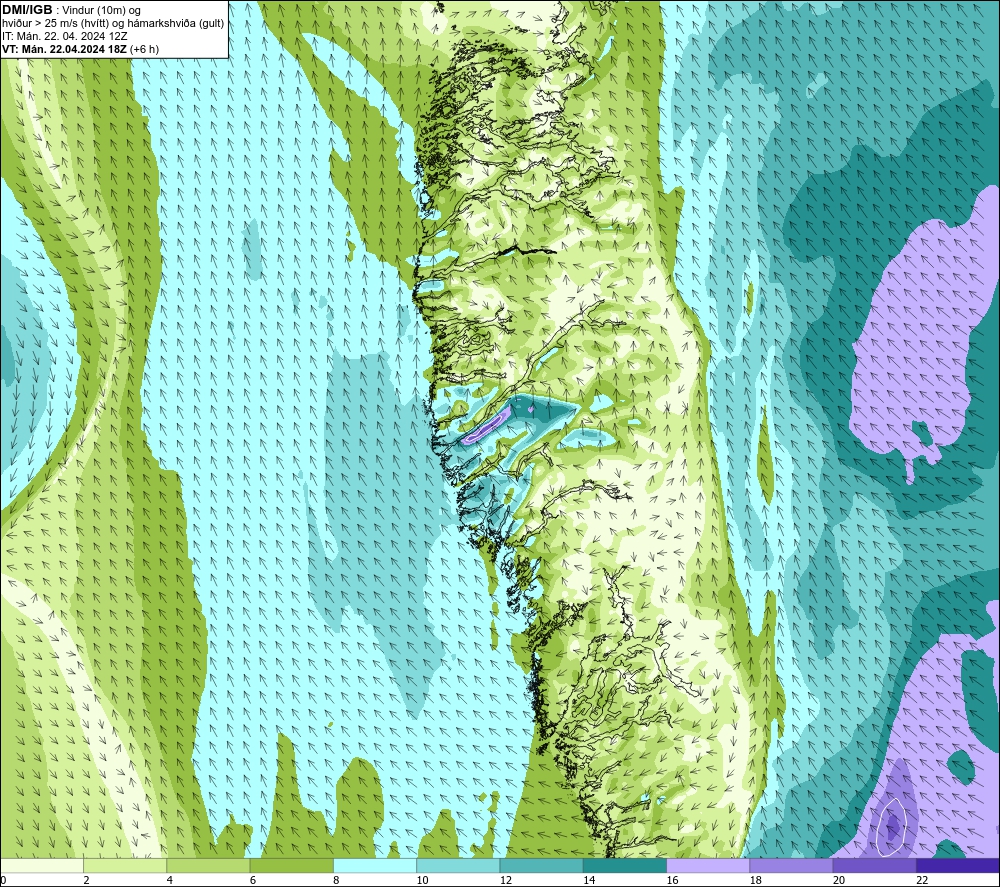Click the "VT: Mán. 22.04.2024 18Z" valid-time line
Viewport: 1000px width, 887px height.
tap(64, 49)
